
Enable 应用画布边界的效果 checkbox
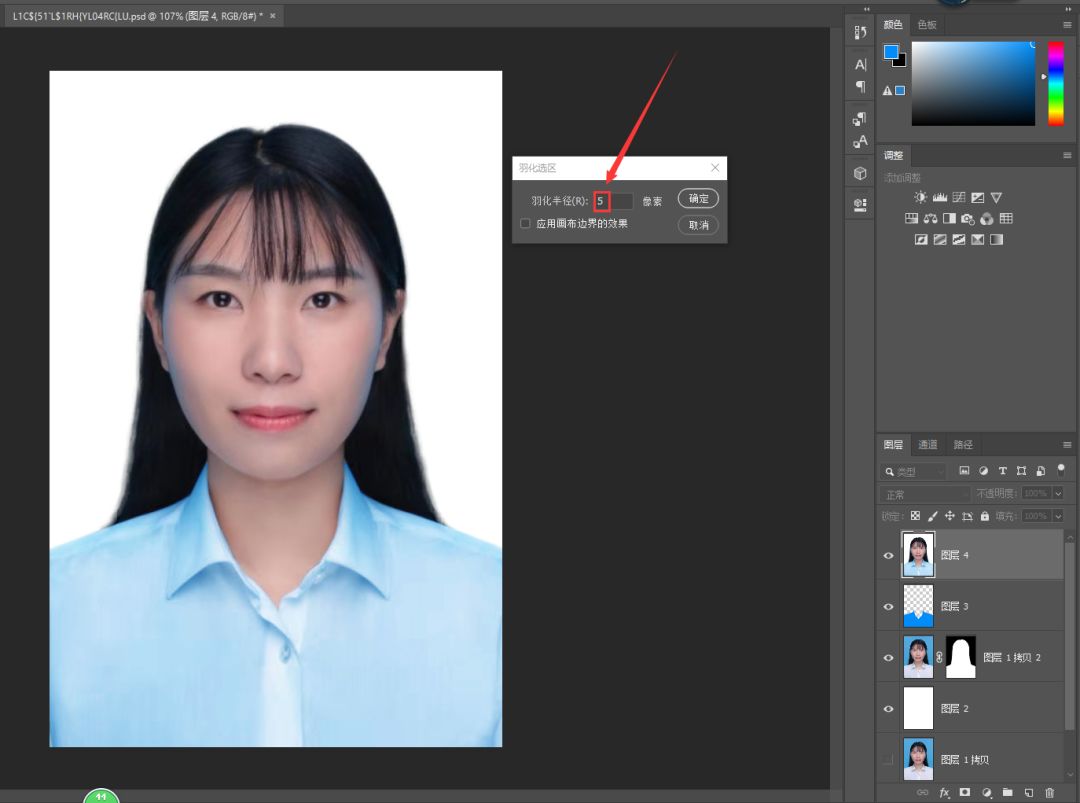526,224
